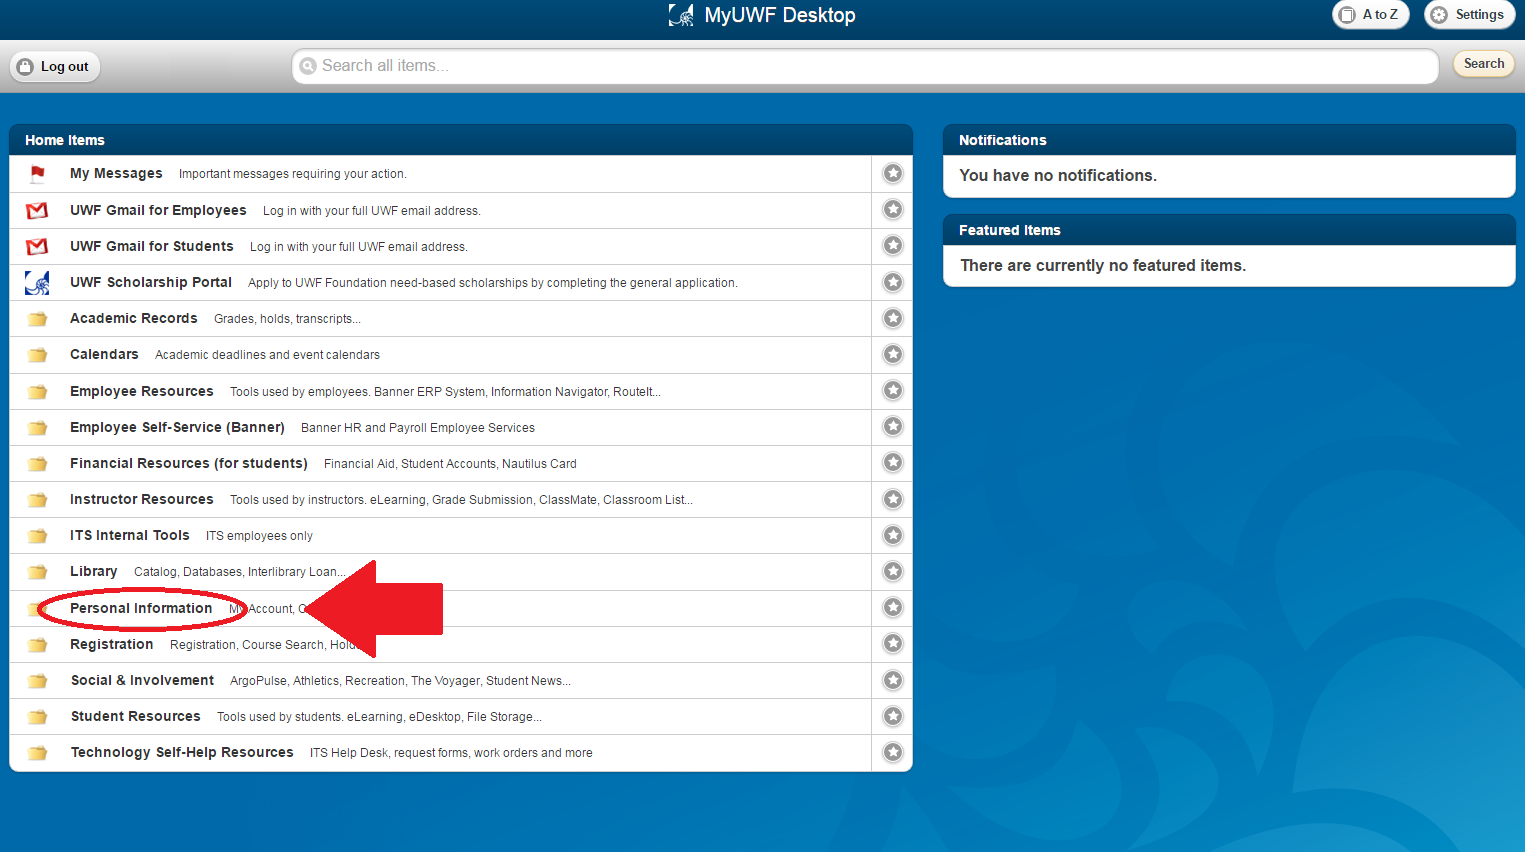Click the folder icon for Technology Self-Help Resources
The image size is (1525, 852).
pos(37,753)
